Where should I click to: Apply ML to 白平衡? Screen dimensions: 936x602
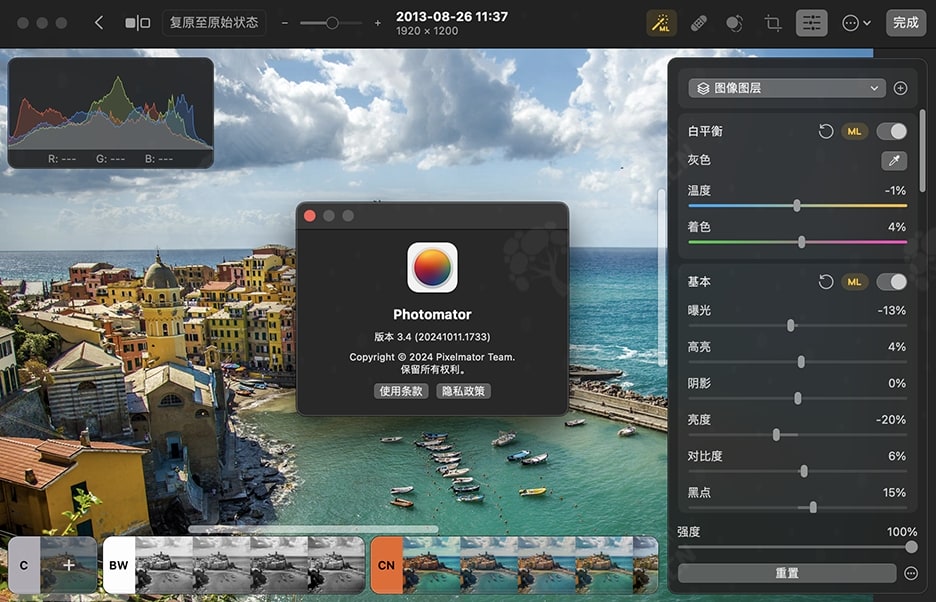(x=854, y=131)
